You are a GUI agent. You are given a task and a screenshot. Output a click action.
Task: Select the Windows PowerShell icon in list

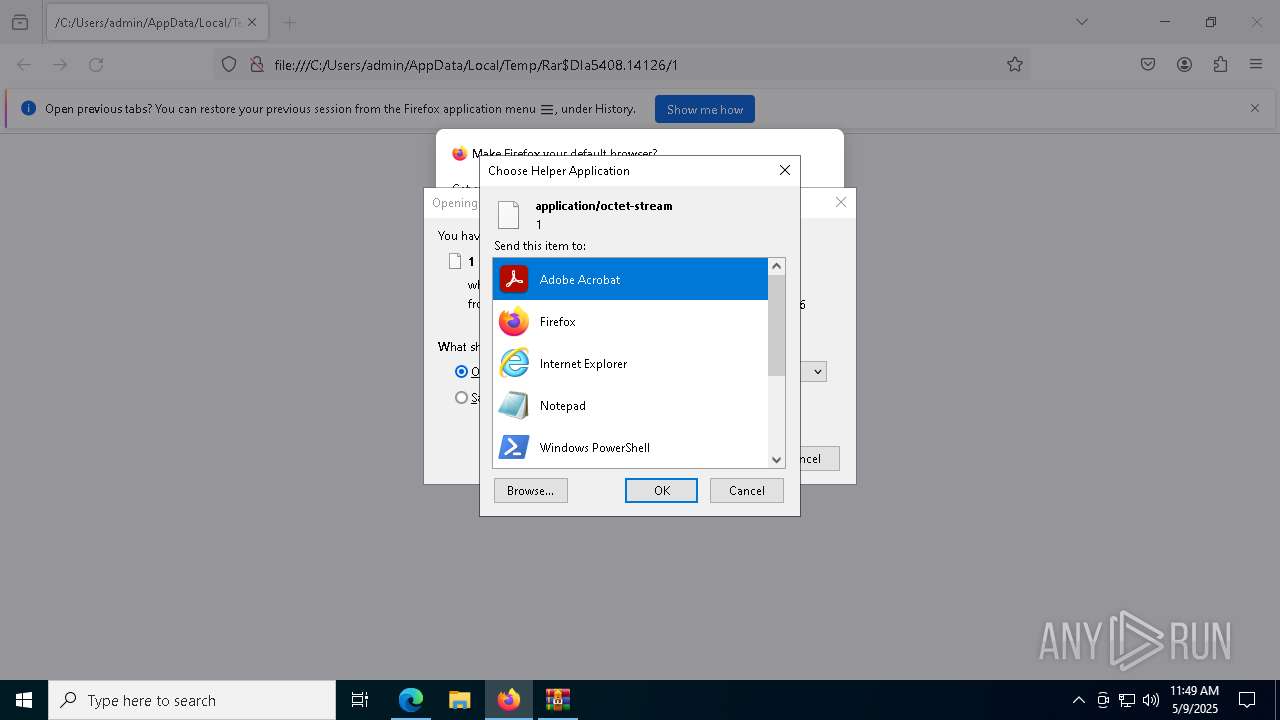click(x=514, y=447)
